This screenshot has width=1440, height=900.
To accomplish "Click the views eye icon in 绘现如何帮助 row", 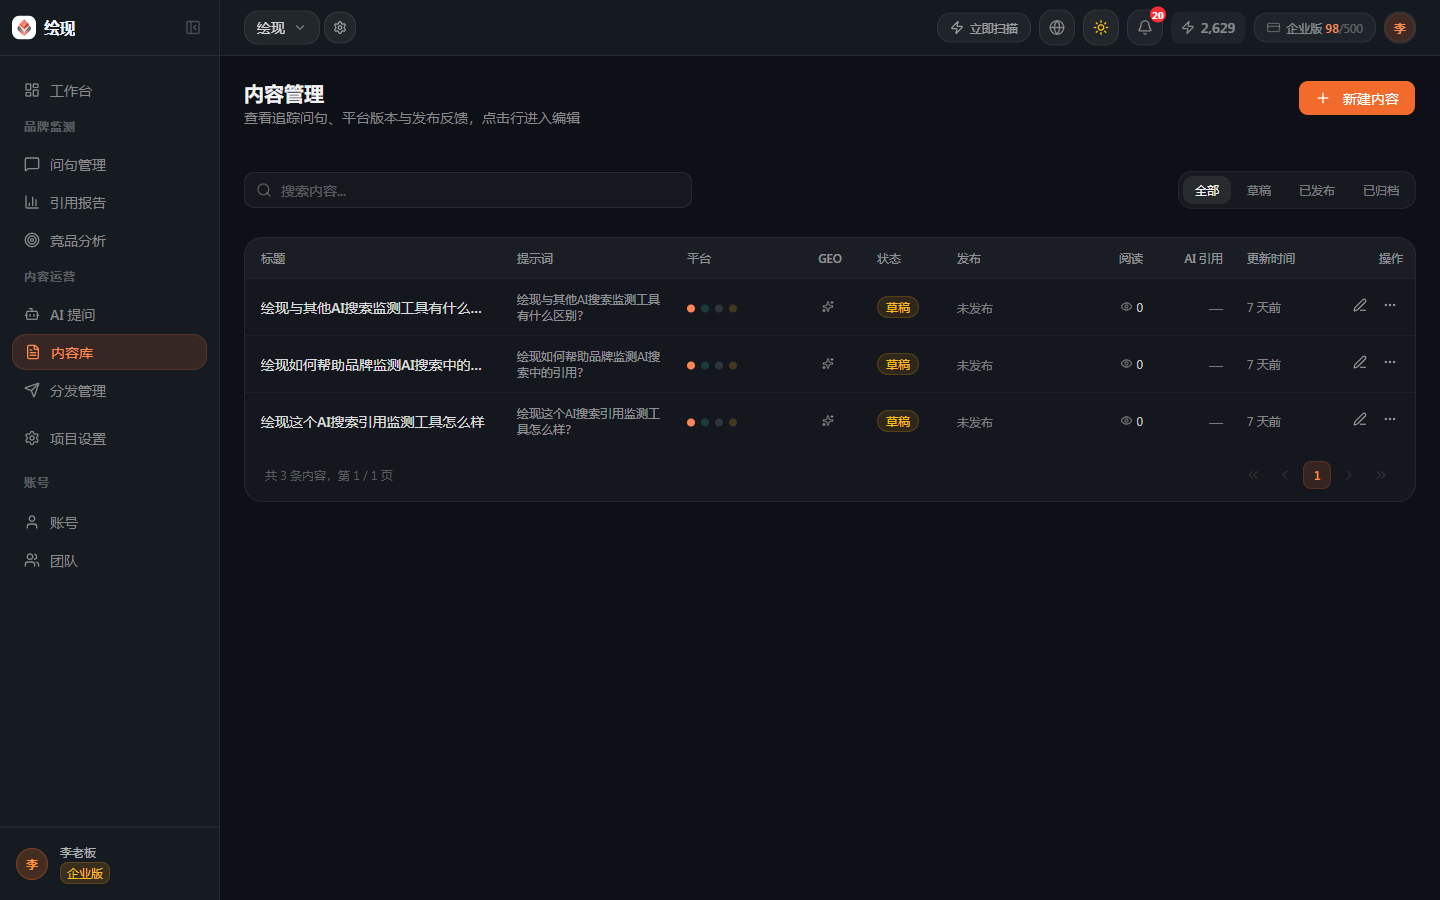I will click(1126, 364).
